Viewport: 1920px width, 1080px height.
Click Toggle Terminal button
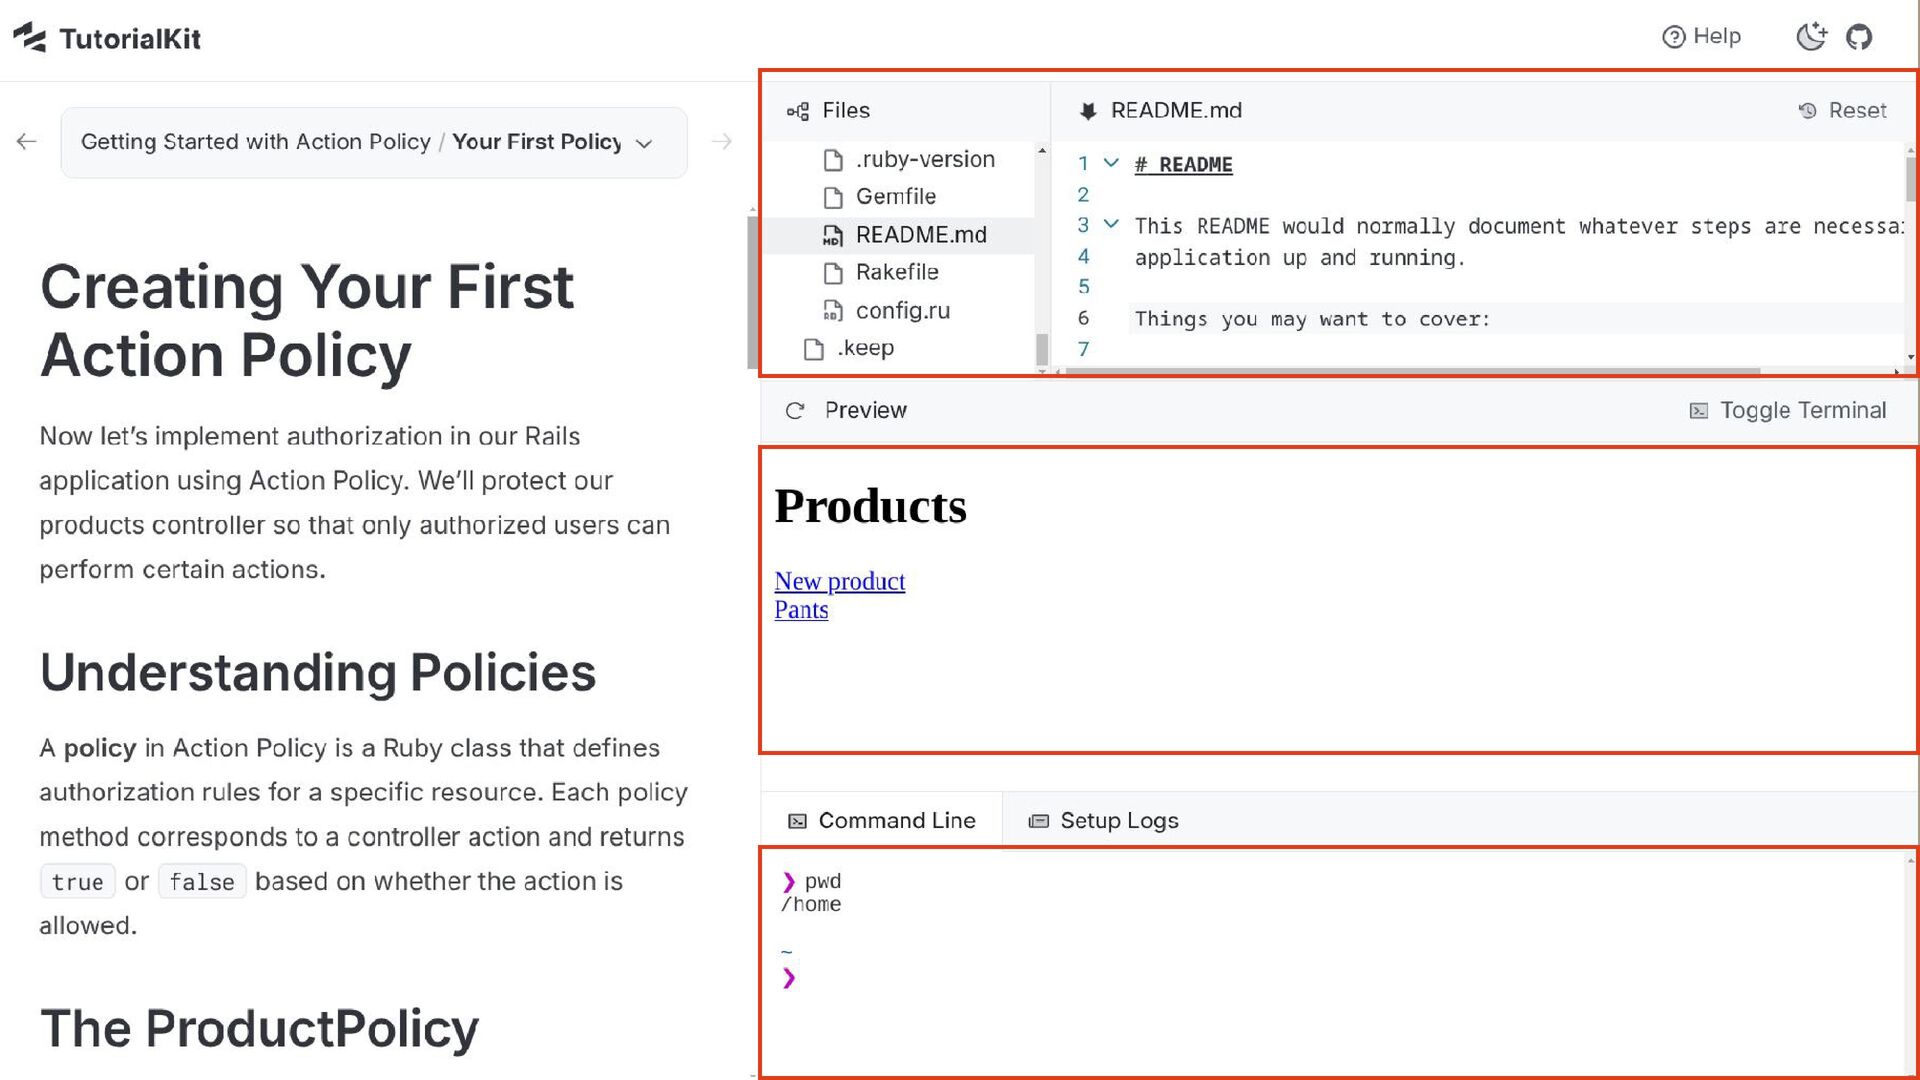[x=1788, y=411]
